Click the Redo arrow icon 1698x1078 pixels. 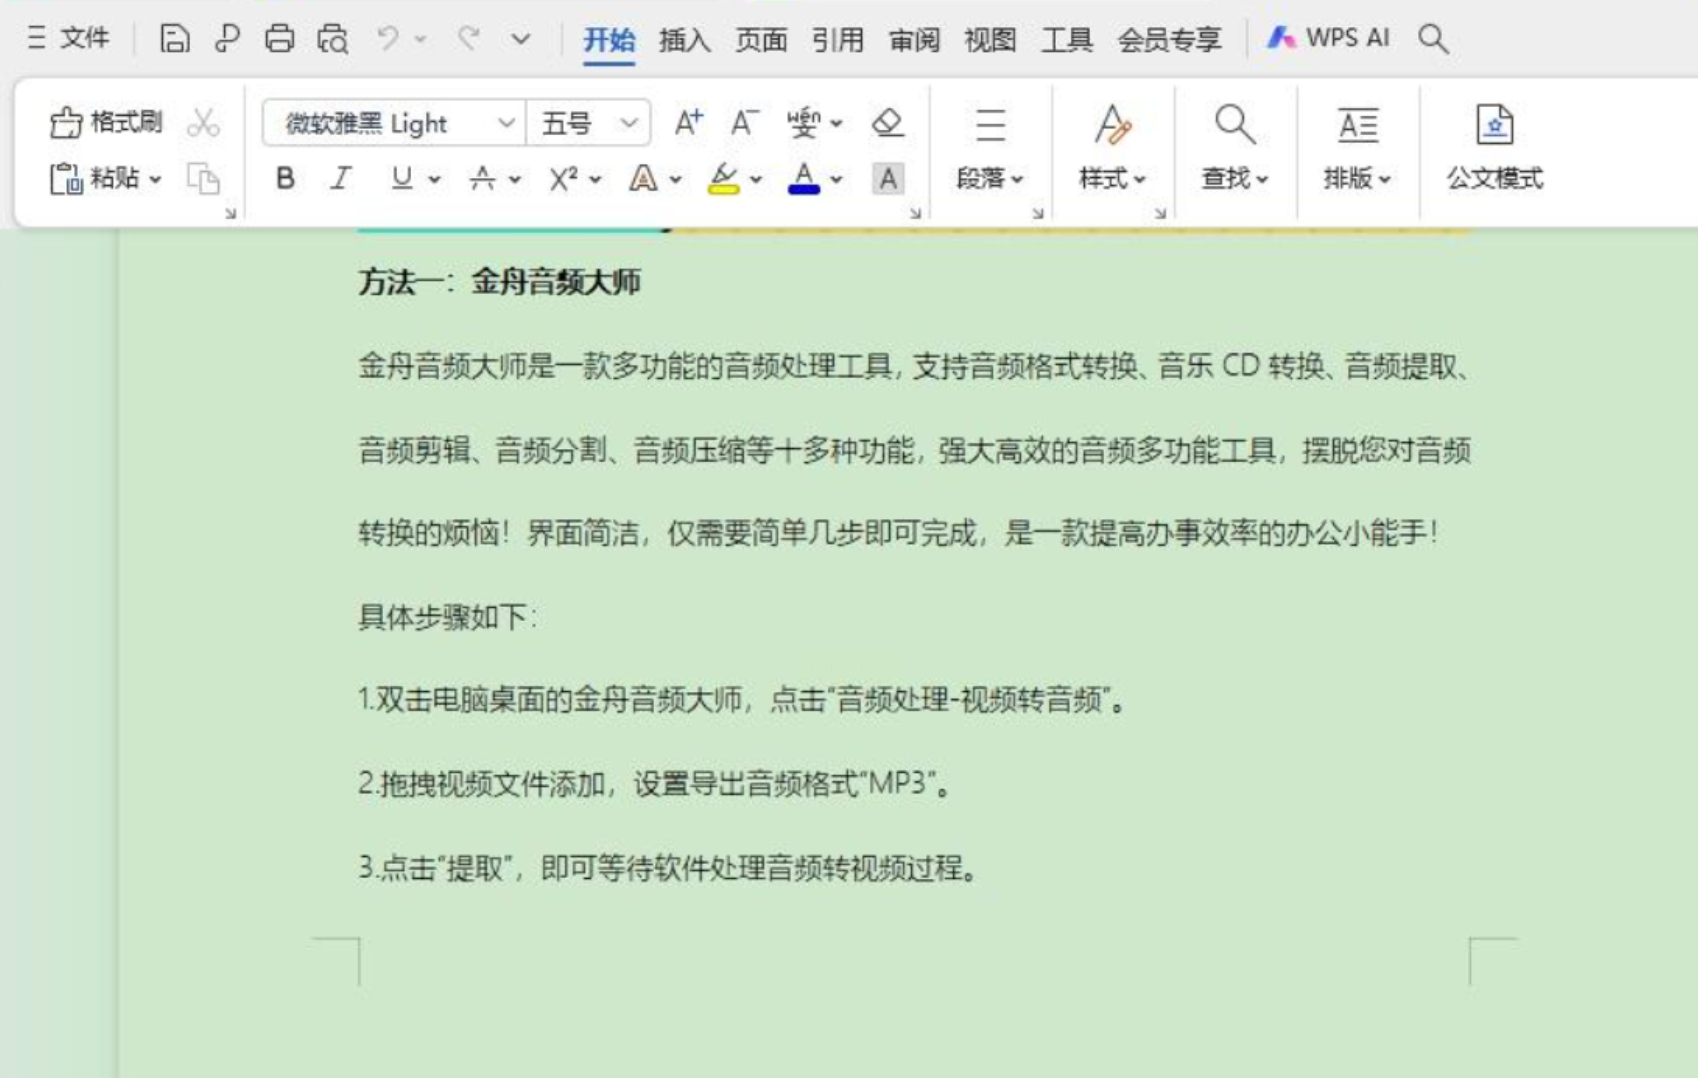468,39
